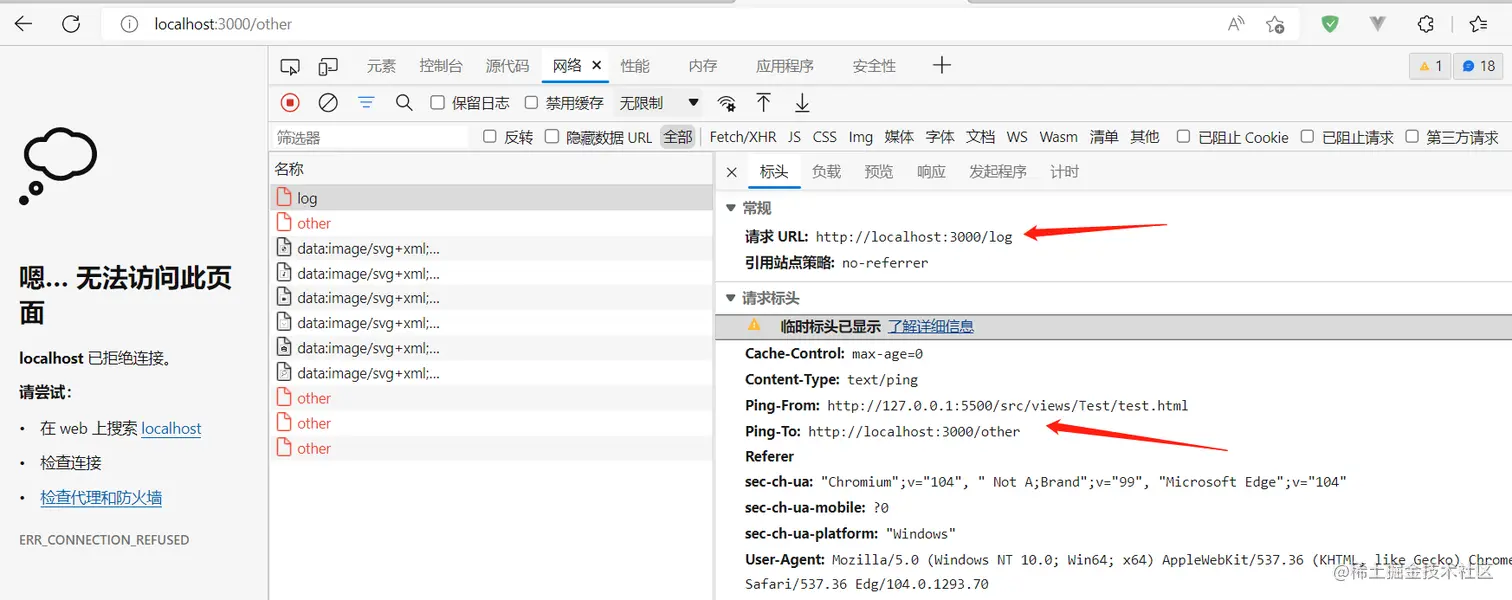The width and height of the screenshot is (1512, 600).
Task: Filter requests by Img
Action: tap(861, 137)
